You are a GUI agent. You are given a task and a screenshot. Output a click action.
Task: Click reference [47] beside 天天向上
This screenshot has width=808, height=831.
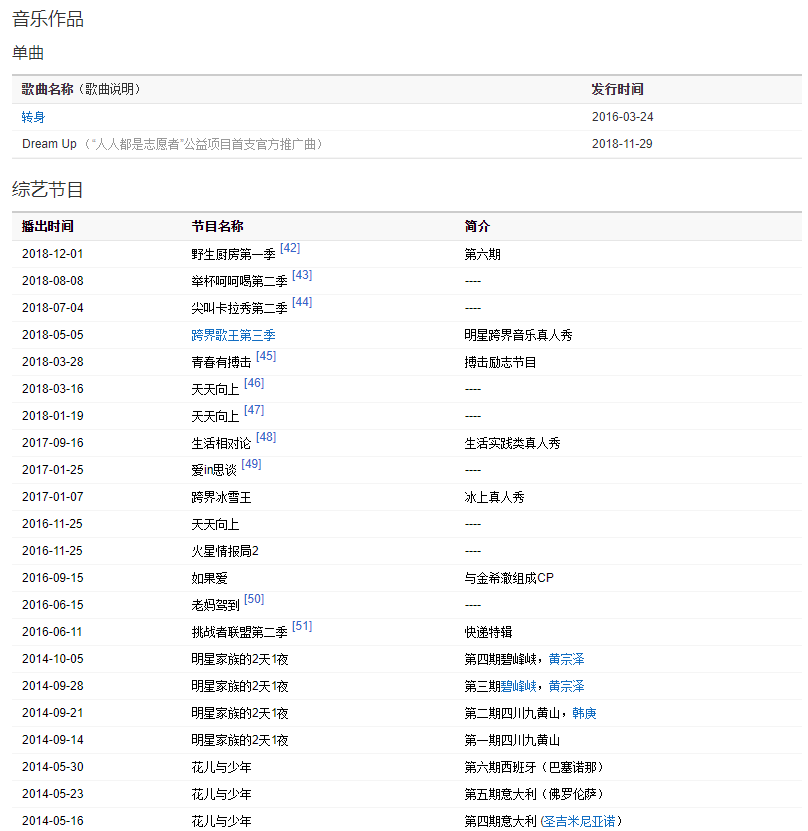coord(254,410)
